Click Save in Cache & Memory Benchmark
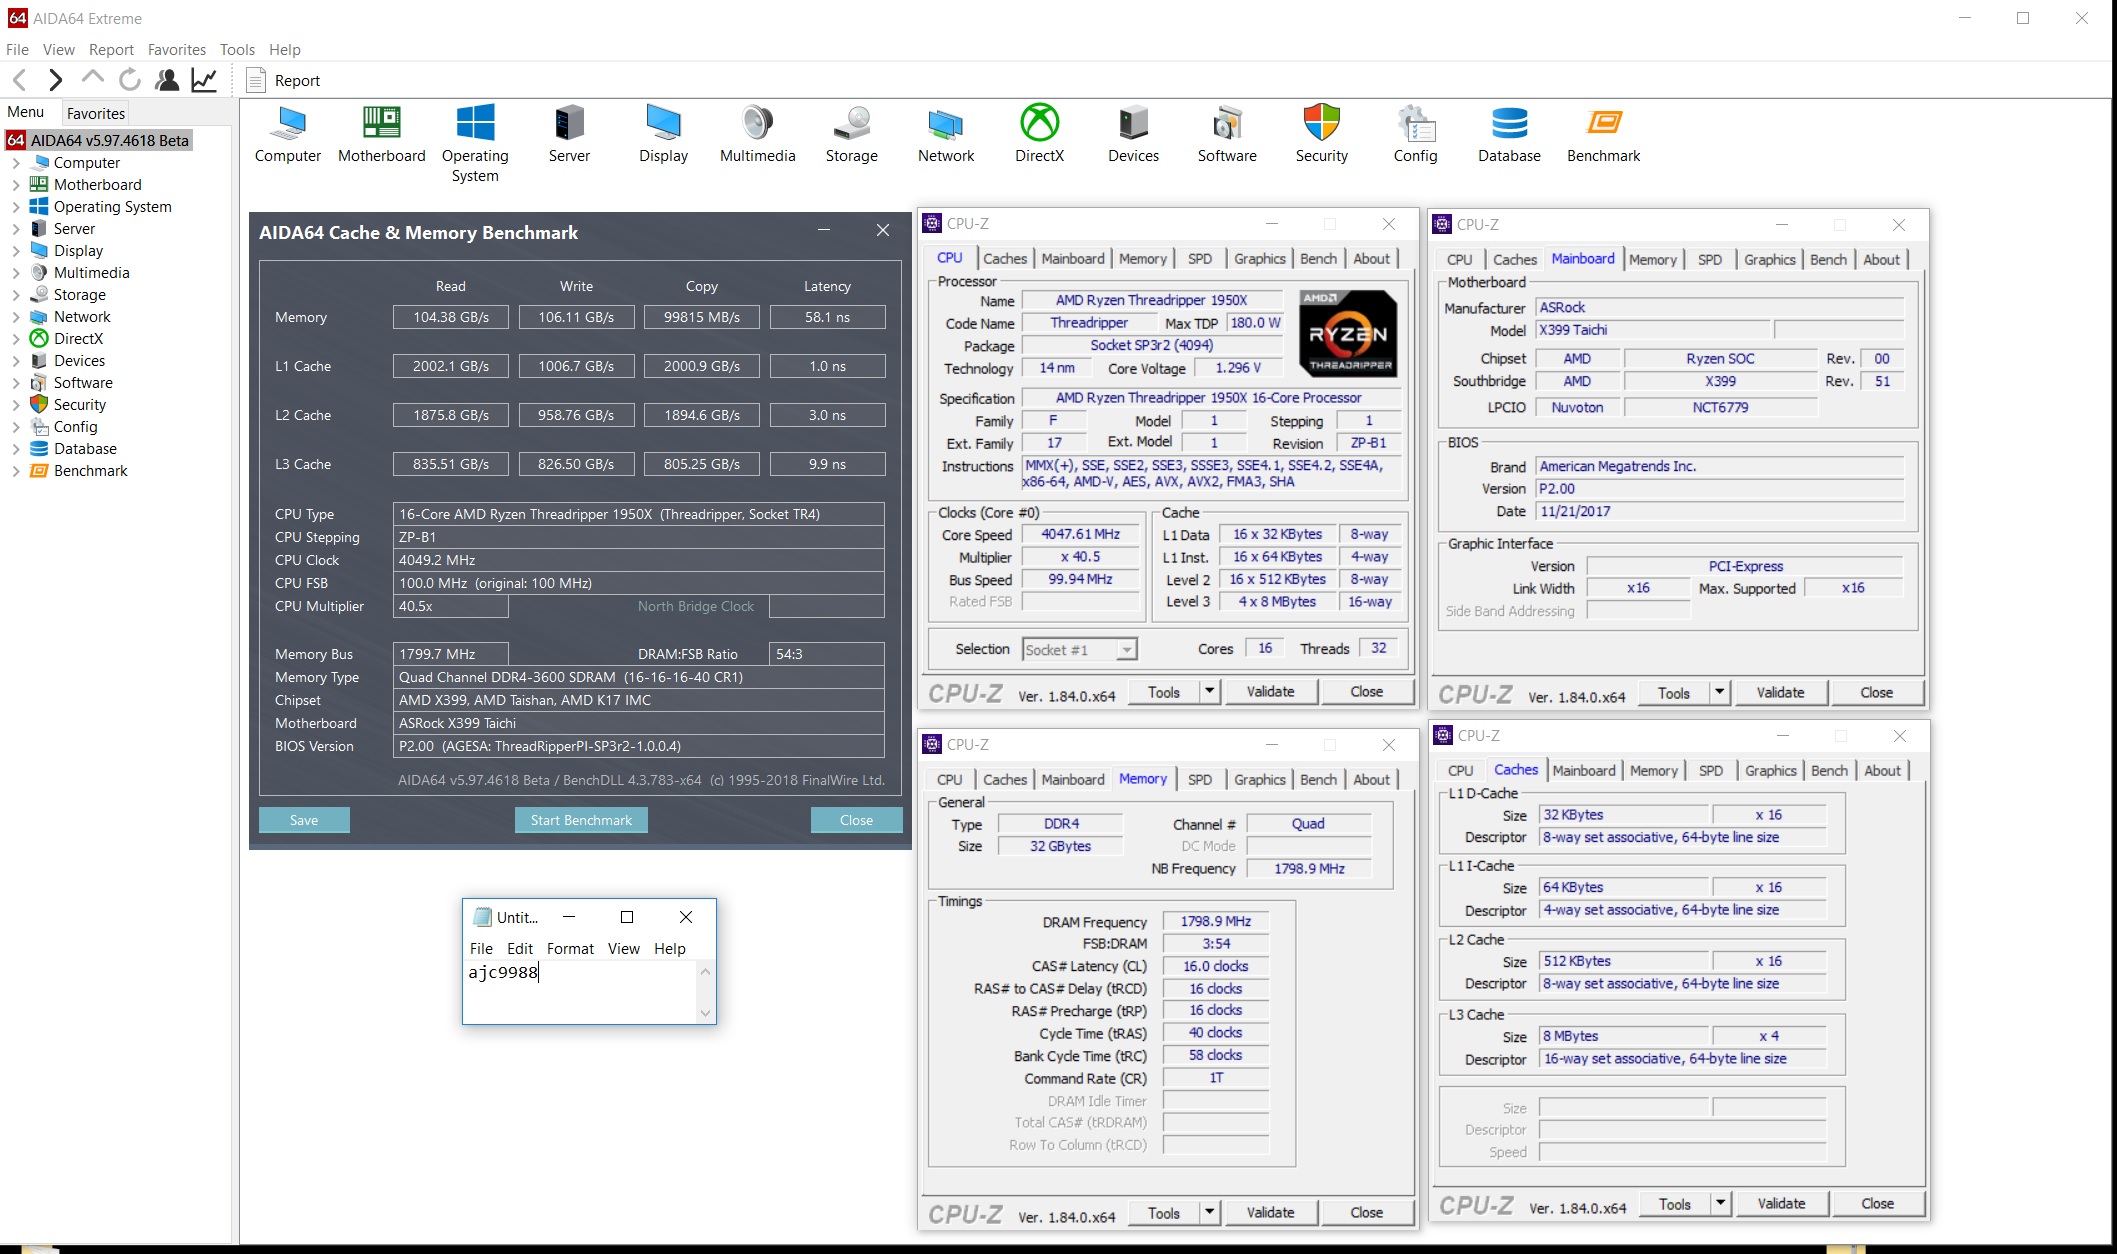2117x1254 pixels. (x=304, y=820)
